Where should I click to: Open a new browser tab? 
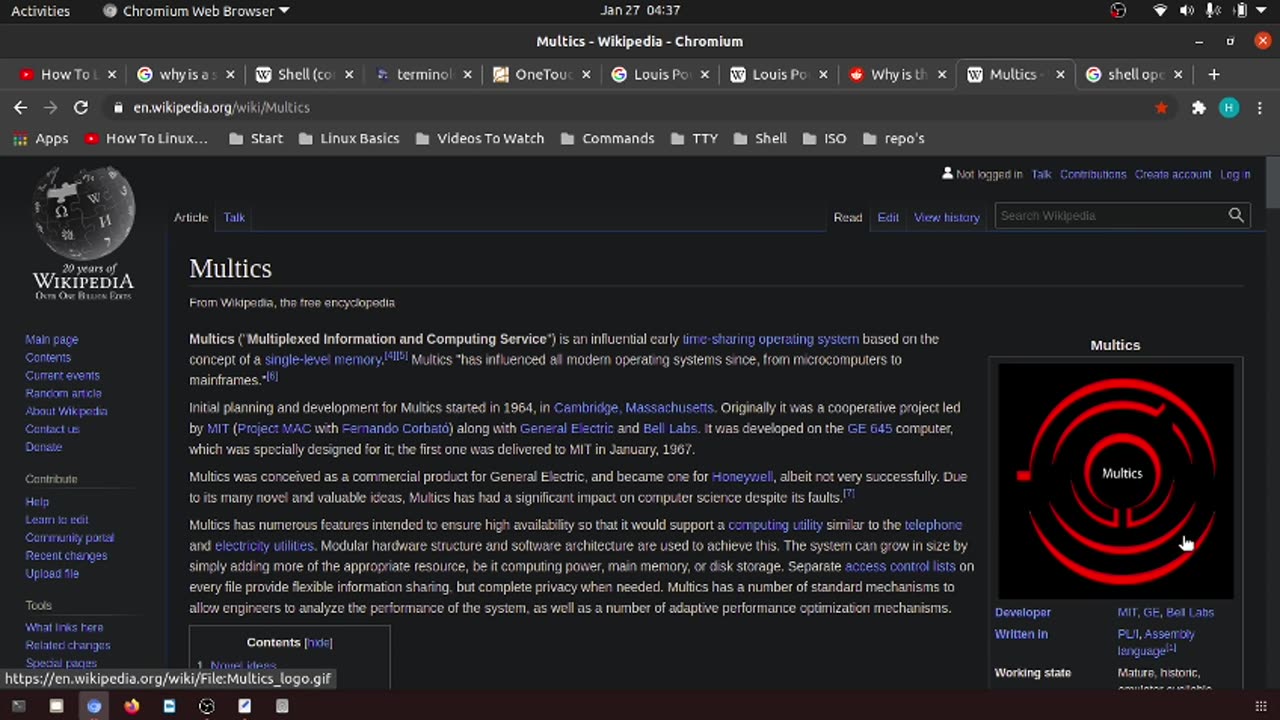click(1213, 74)
